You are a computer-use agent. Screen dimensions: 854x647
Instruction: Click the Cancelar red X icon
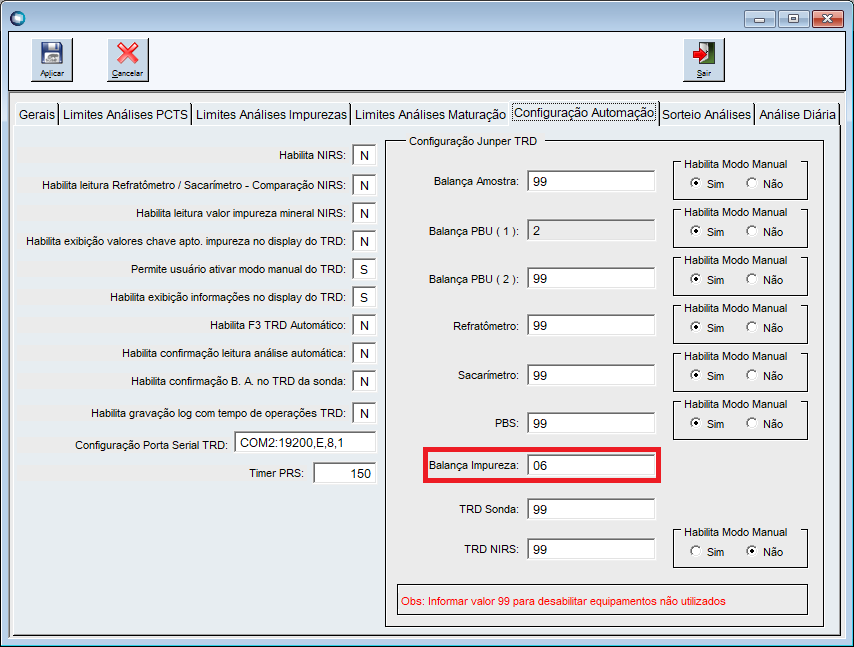127,59
